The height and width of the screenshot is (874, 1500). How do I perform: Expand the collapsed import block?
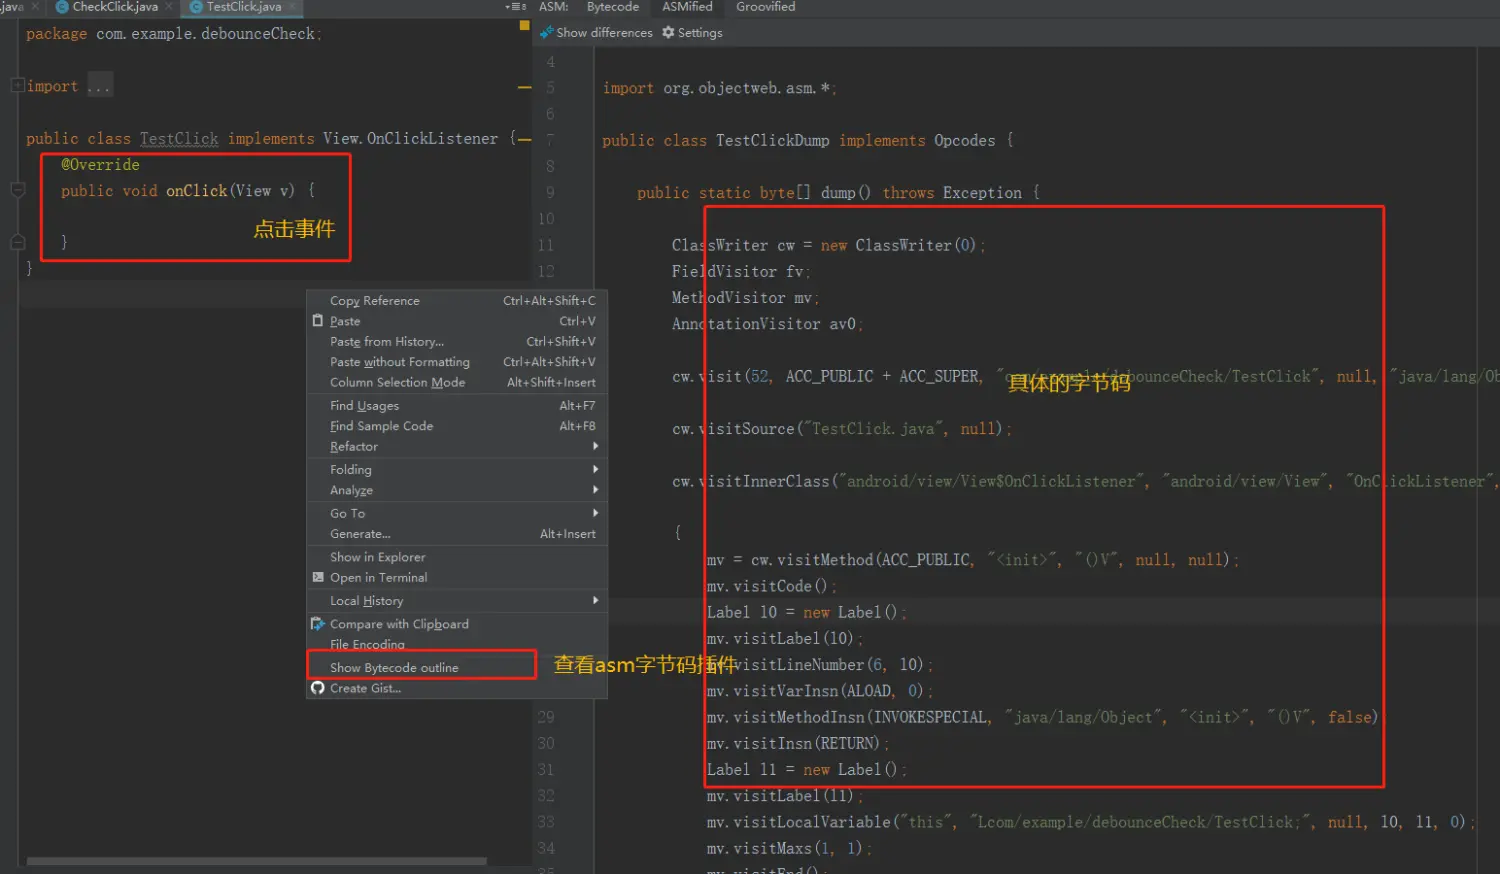[18, 86]
